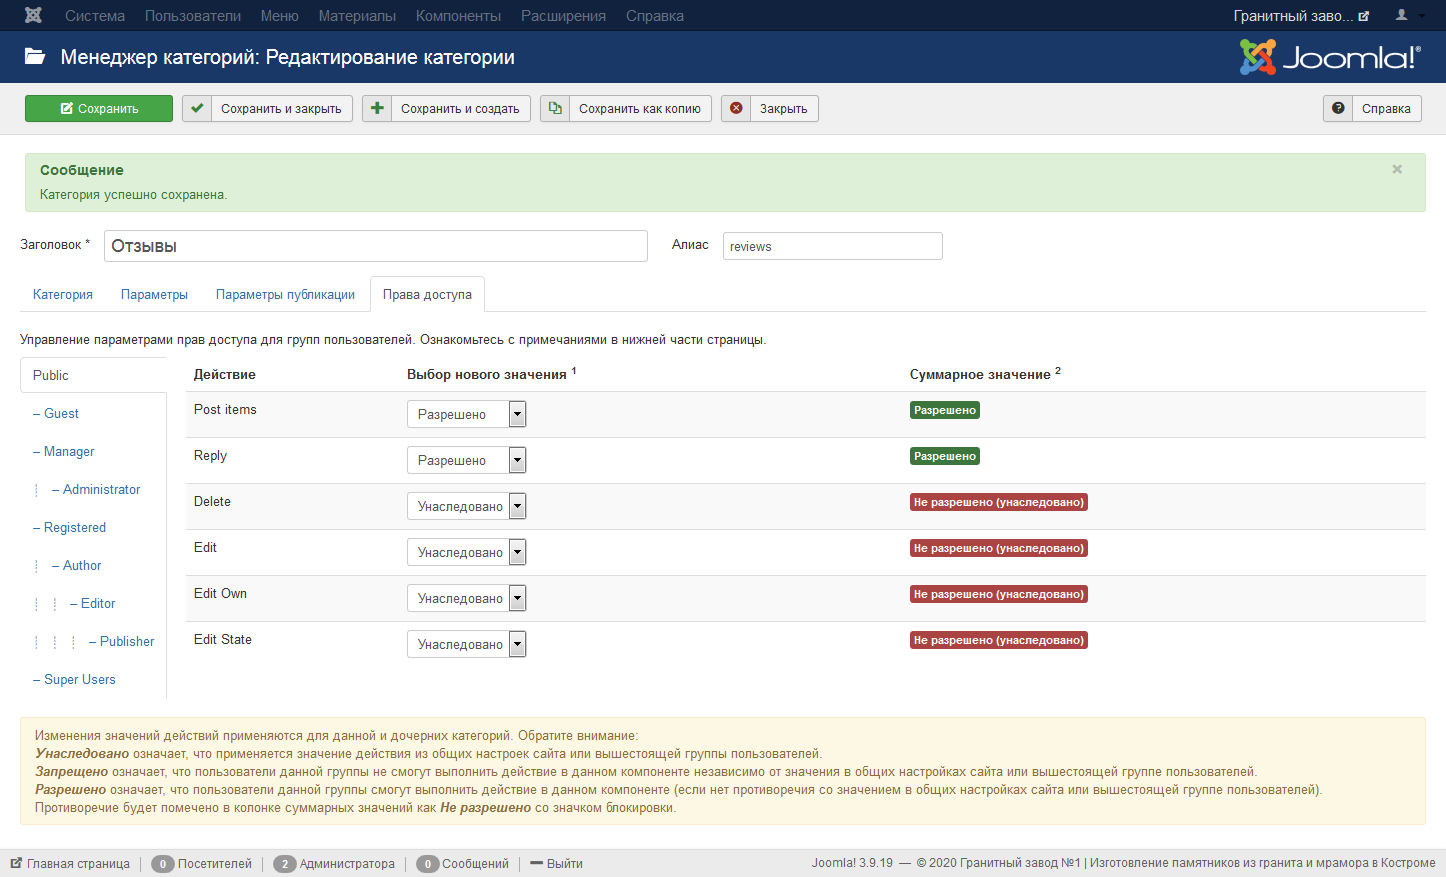
Task: Select the Guest user group
Action: (x=56, y=413)
